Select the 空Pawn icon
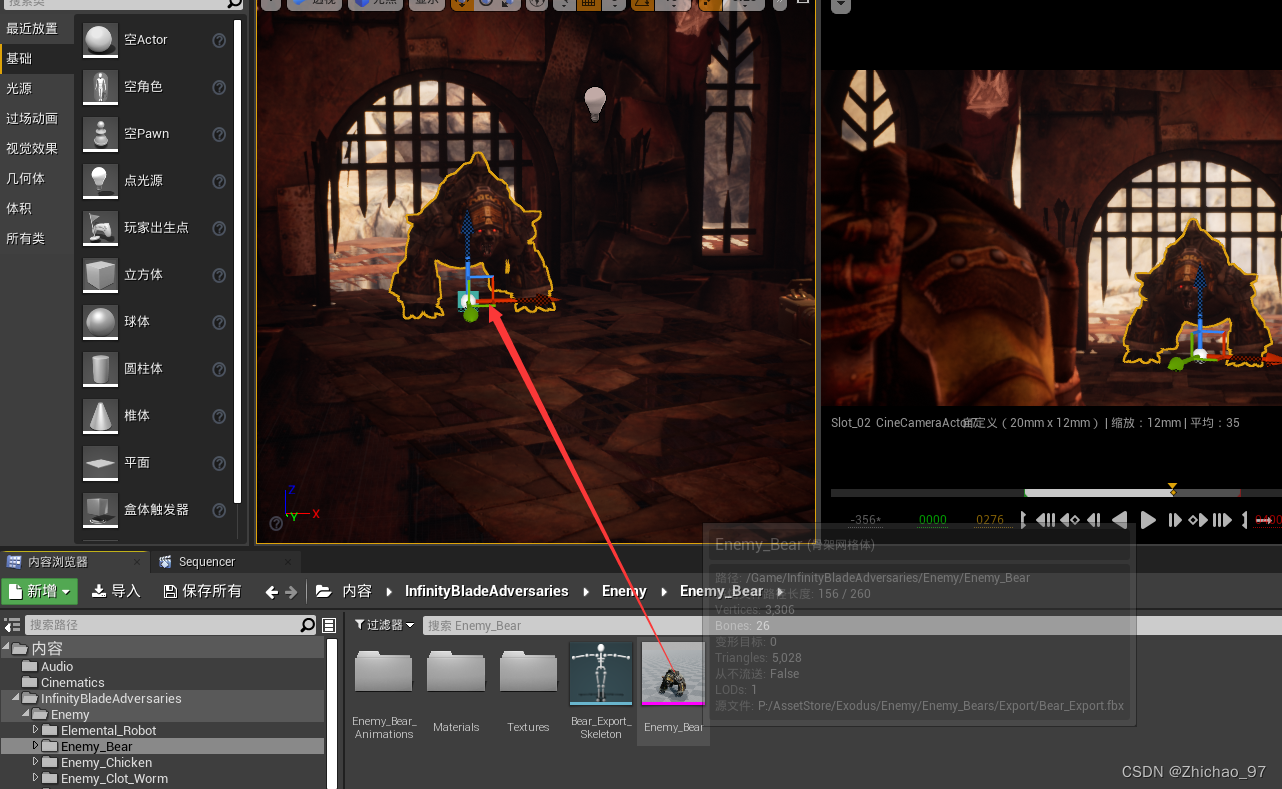 coord(100,134)
